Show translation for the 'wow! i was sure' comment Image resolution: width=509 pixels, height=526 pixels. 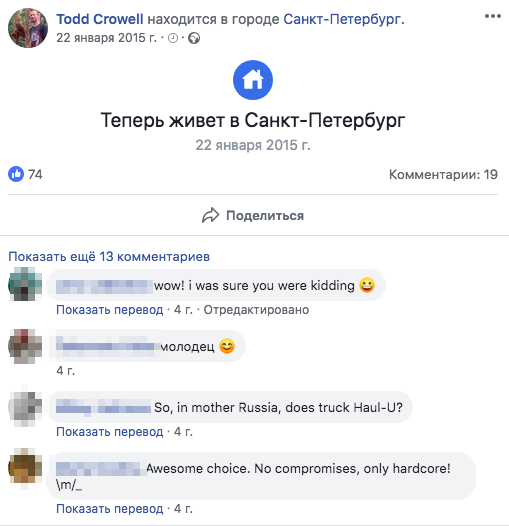tap(110, 310)
